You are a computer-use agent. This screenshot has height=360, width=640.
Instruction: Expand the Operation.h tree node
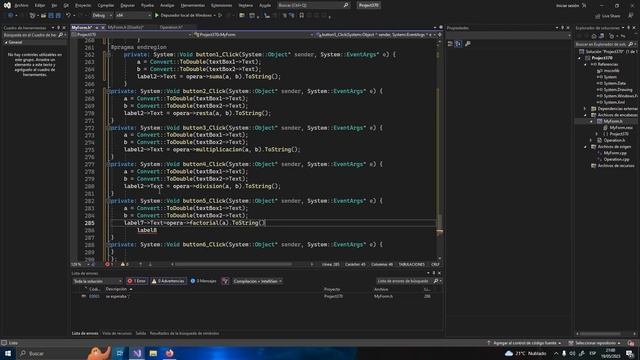(x=591, y=140)
